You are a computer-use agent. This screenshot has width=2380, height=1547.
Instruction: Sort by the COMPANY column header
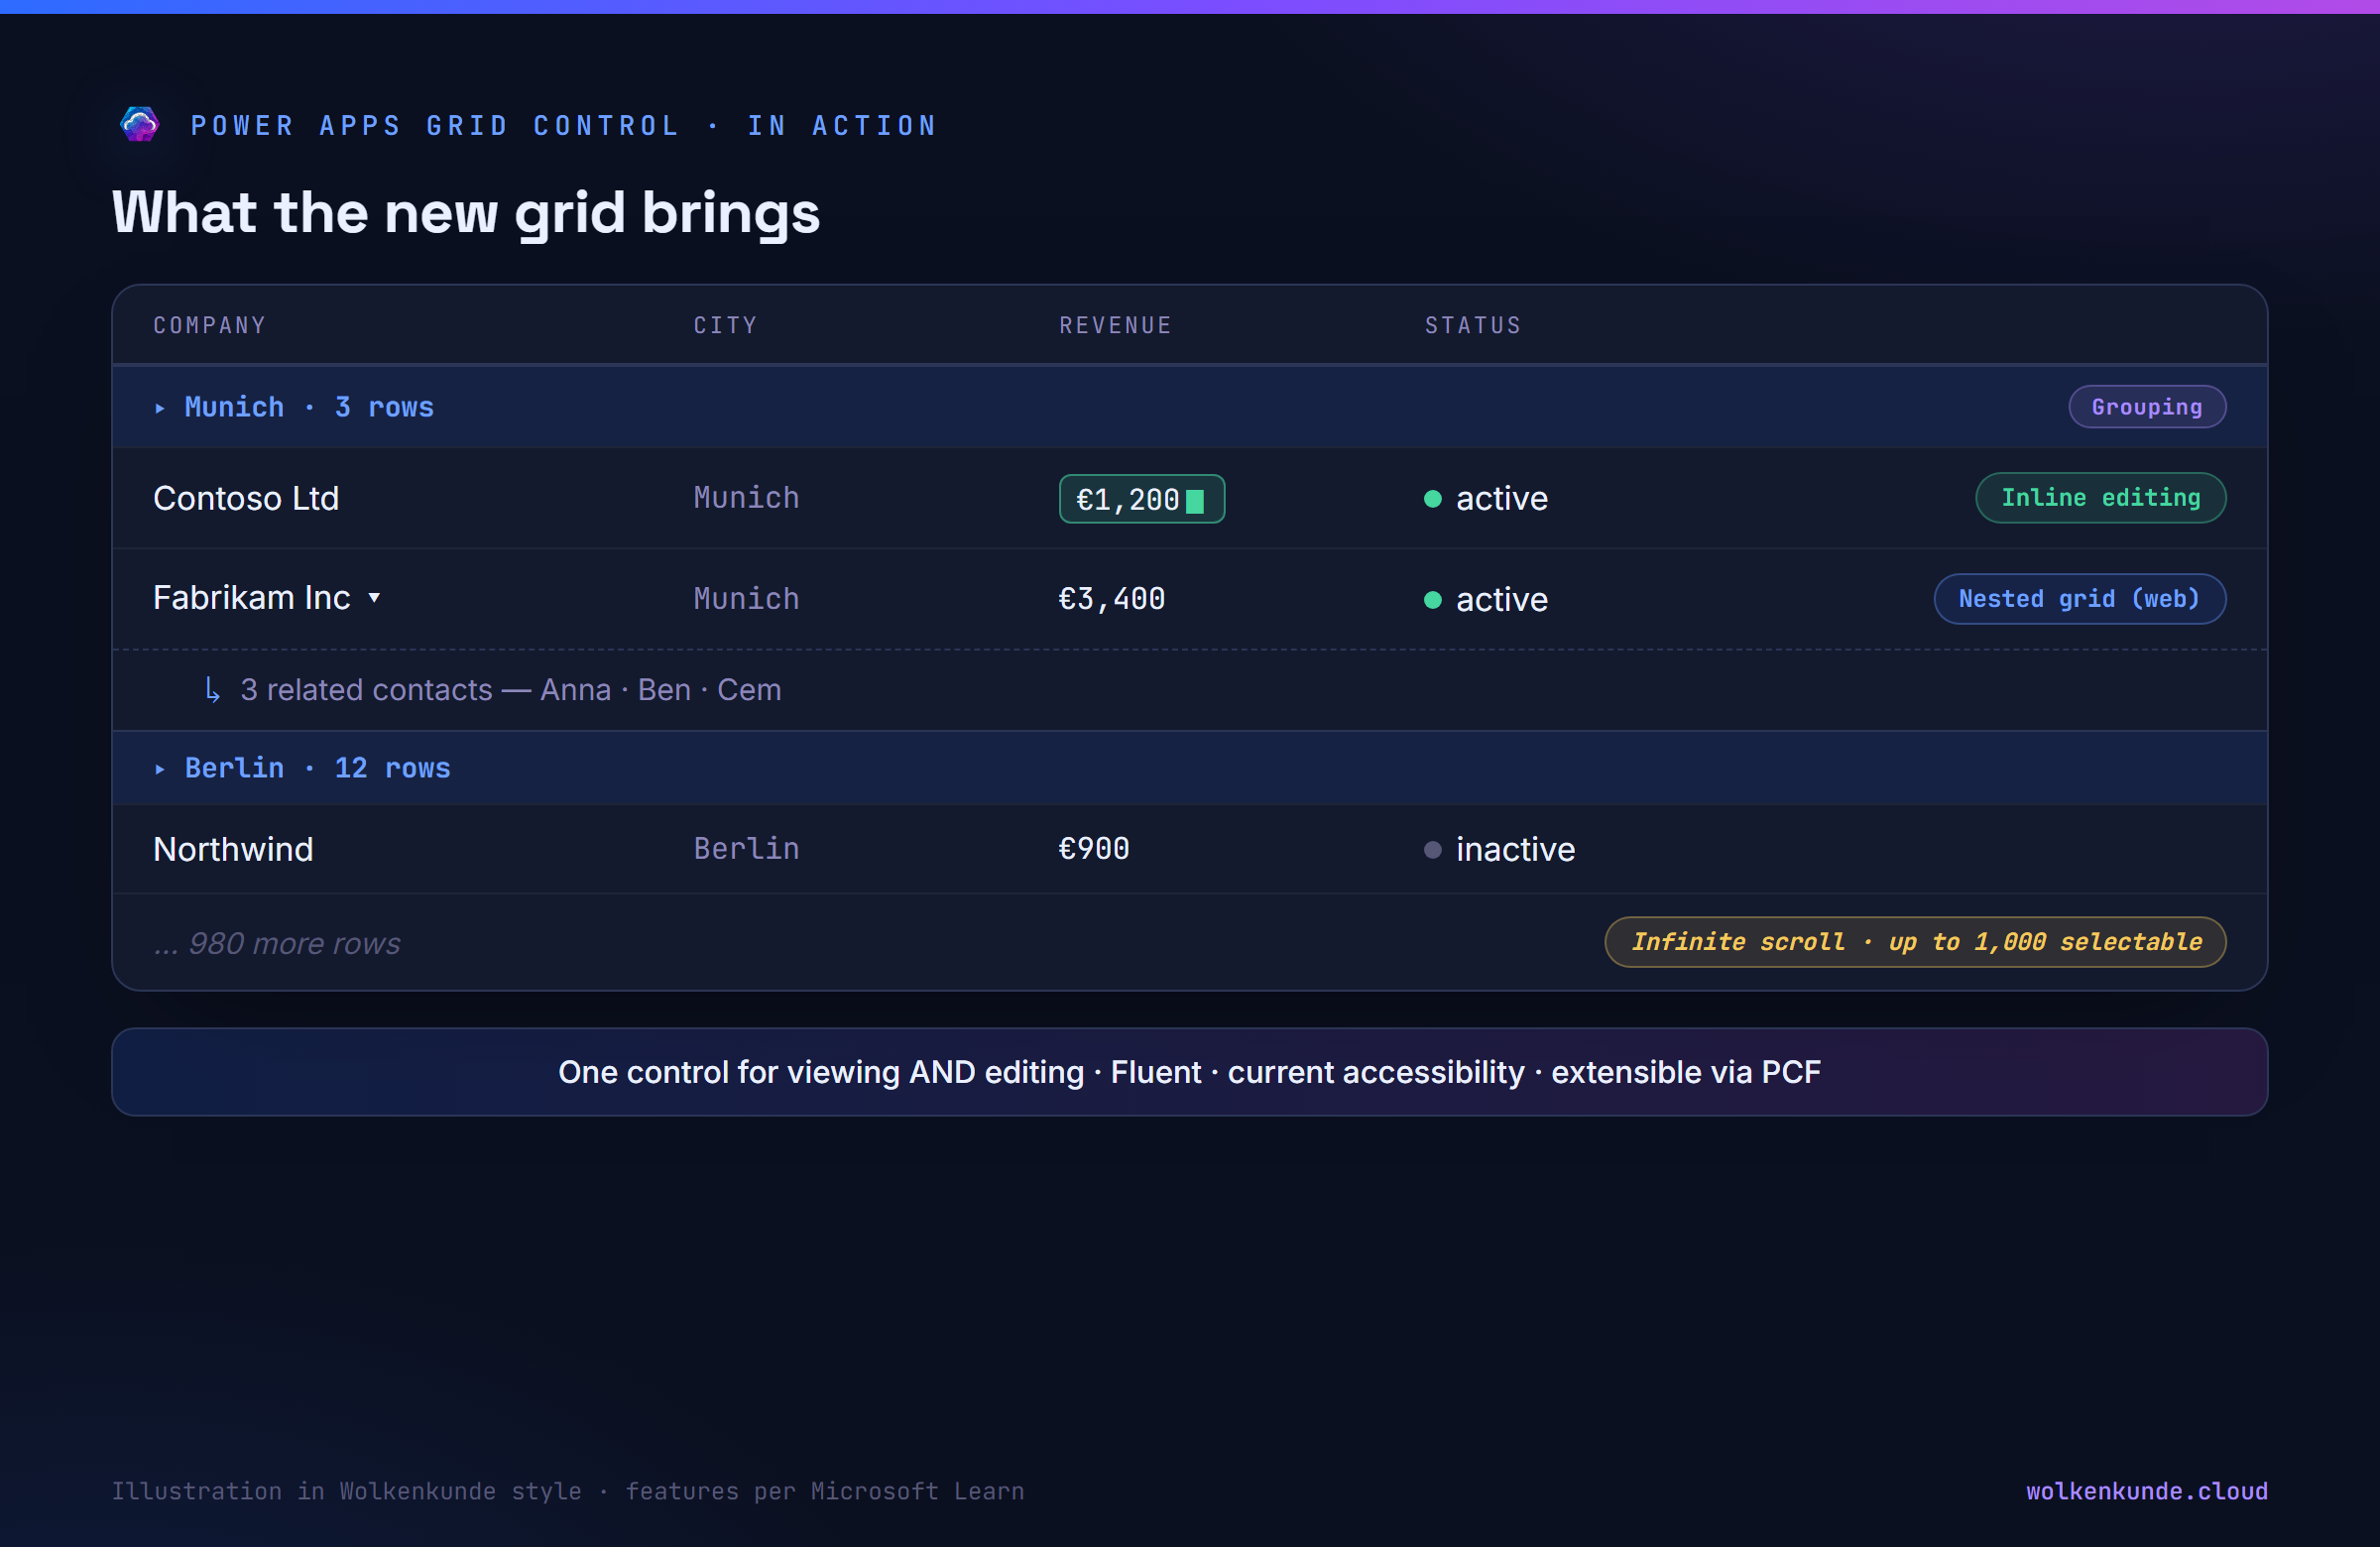tap(210, 325)
